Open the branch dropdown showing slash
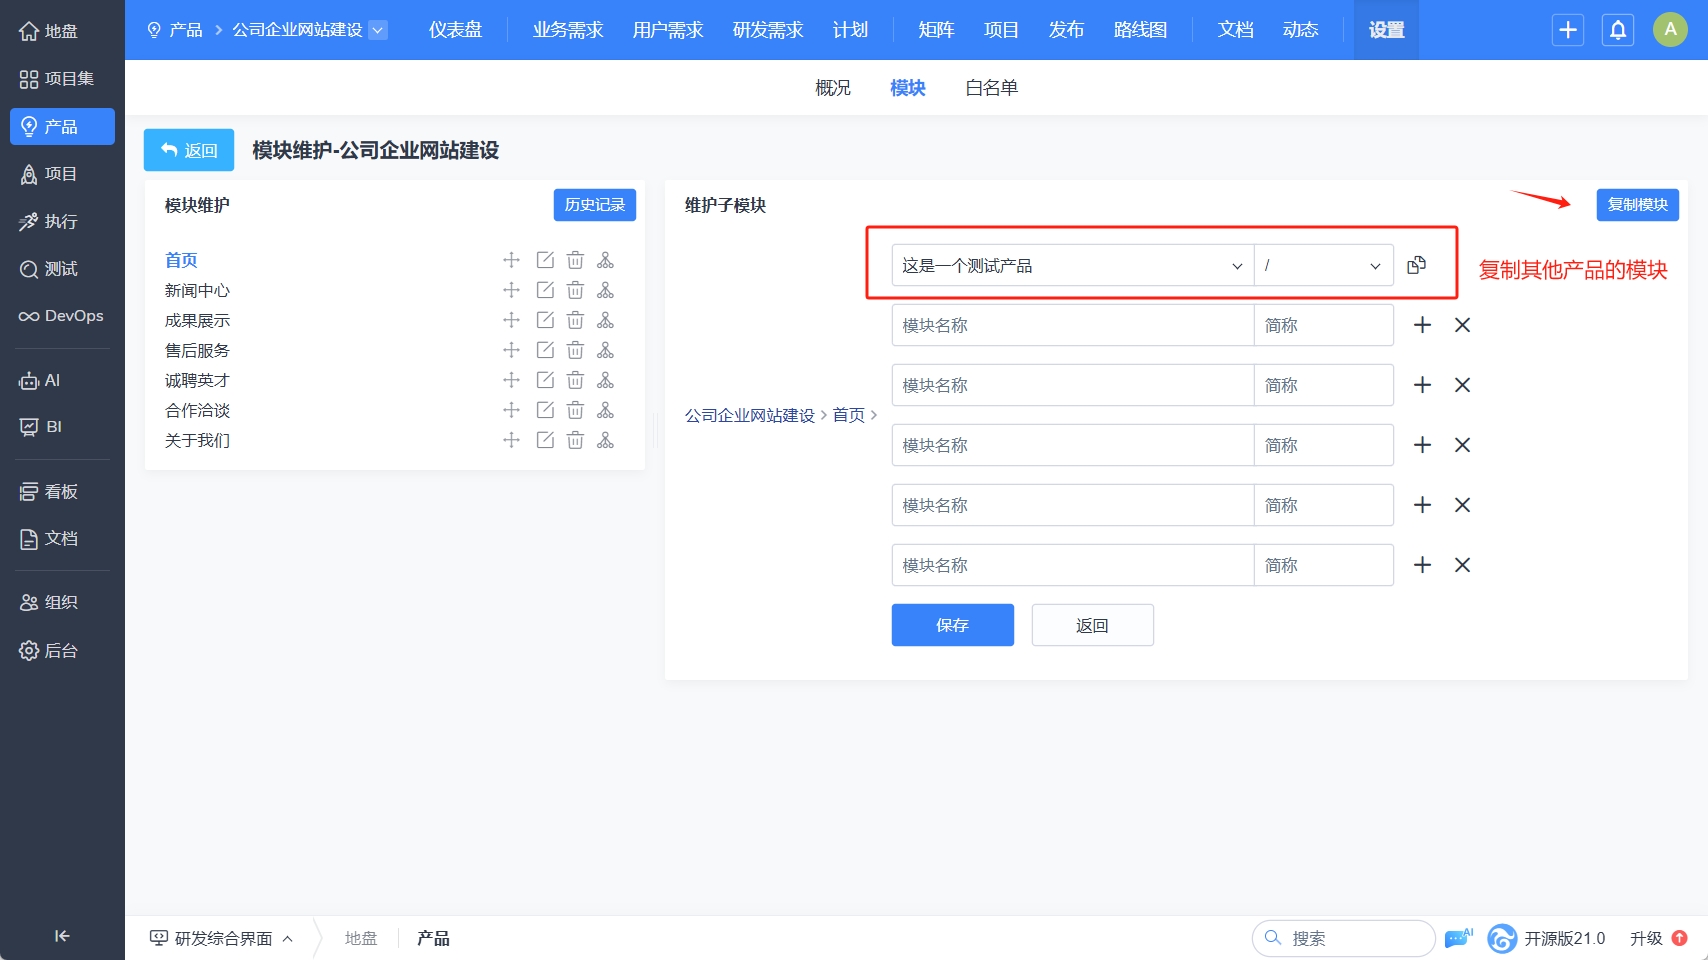This screenshot has height=960, width=1708. 1324,265
